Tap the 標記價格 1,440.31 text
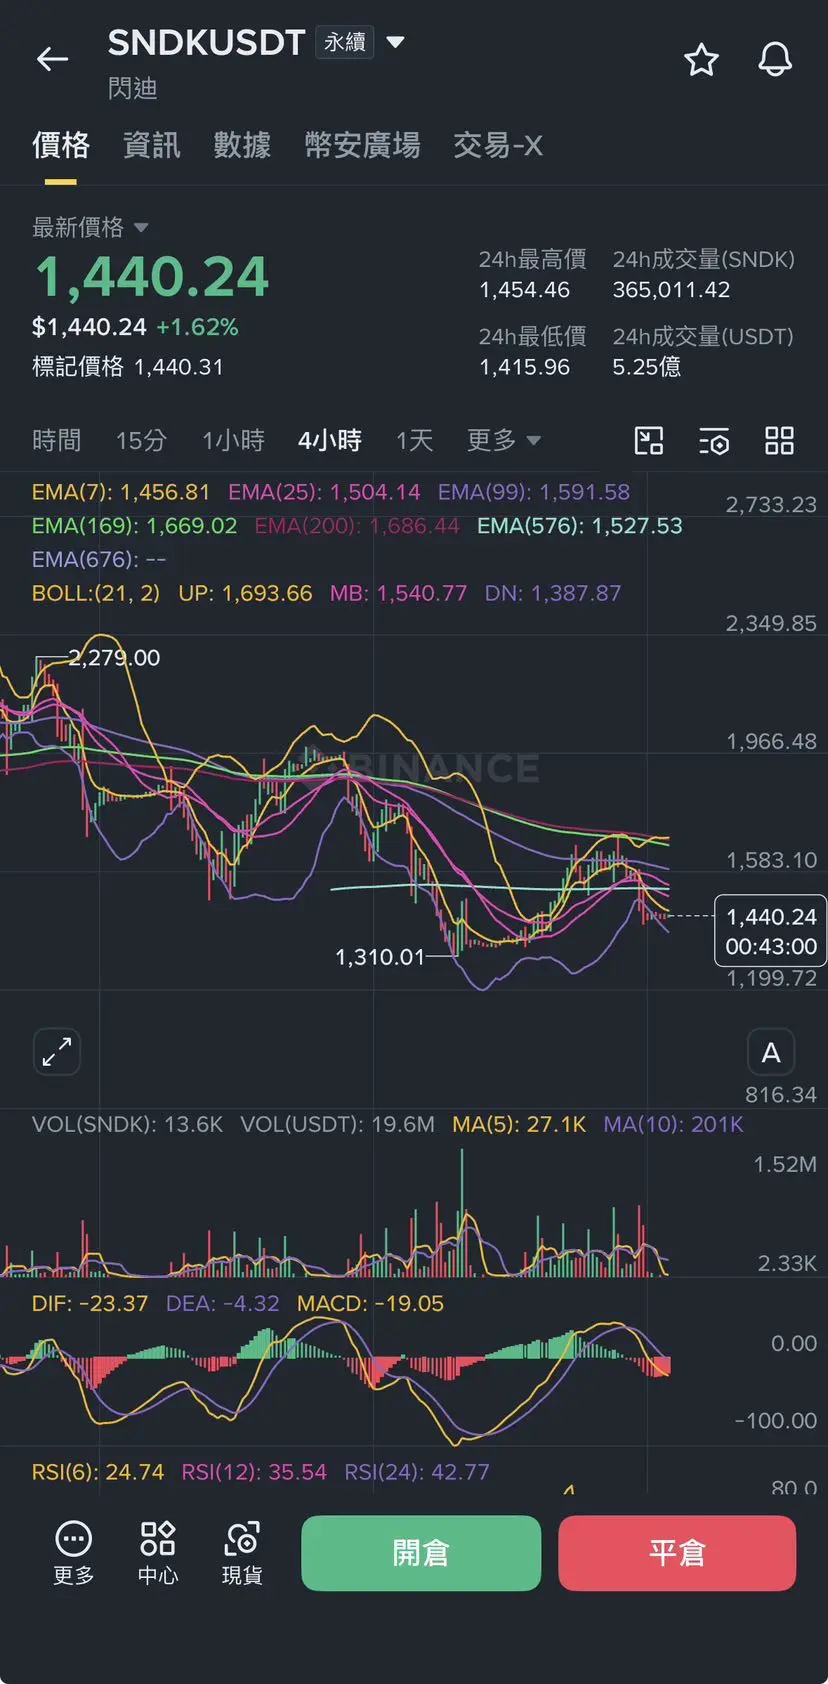Screen dimensions: 828x1684 coord(128,367)
